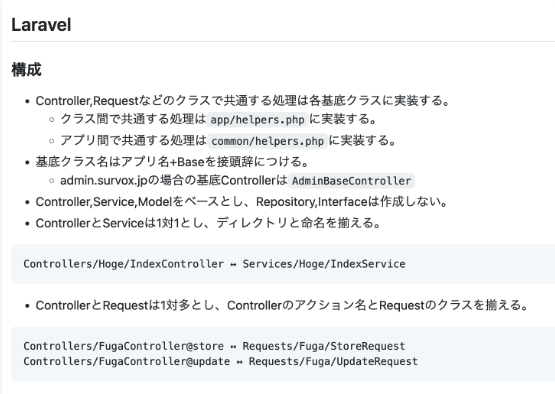Click the bullet ControllerとRequestは1対多とし
Image resolution: width=555 pixels, height=394 pixels.
pyautogui.click(x=282, y=305)
